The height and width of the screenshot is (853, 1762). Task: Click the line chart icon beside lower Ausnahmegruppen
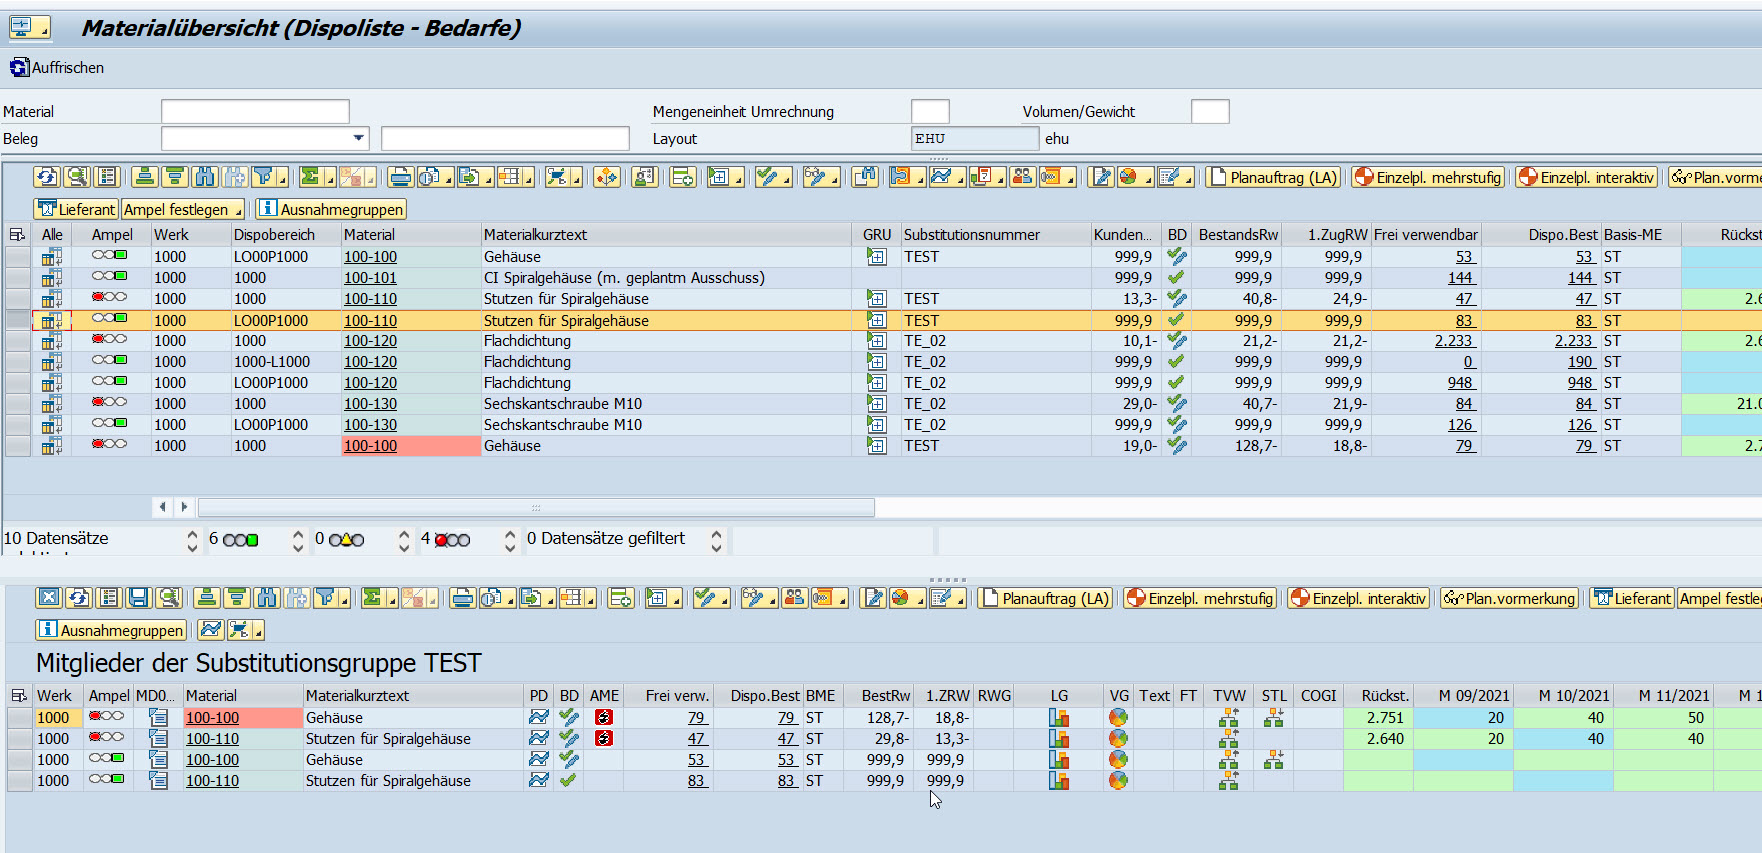[x=210, y=630]
